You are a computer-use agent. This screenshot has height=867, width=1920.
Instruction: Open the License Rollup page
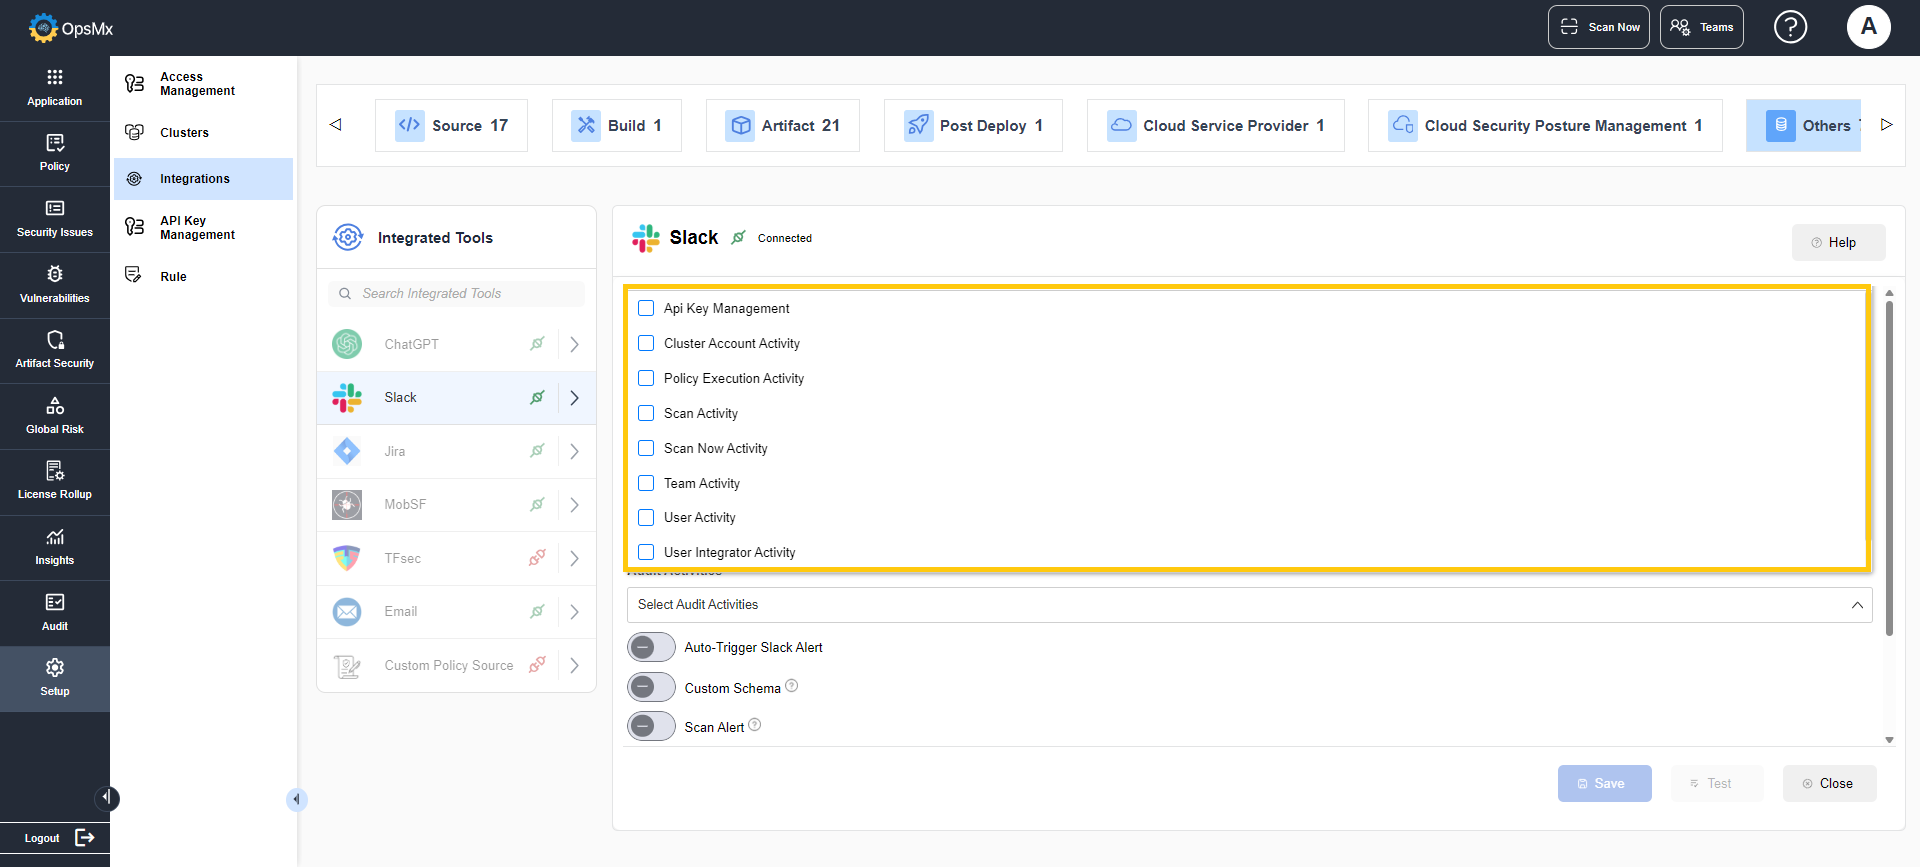(55, 482)
